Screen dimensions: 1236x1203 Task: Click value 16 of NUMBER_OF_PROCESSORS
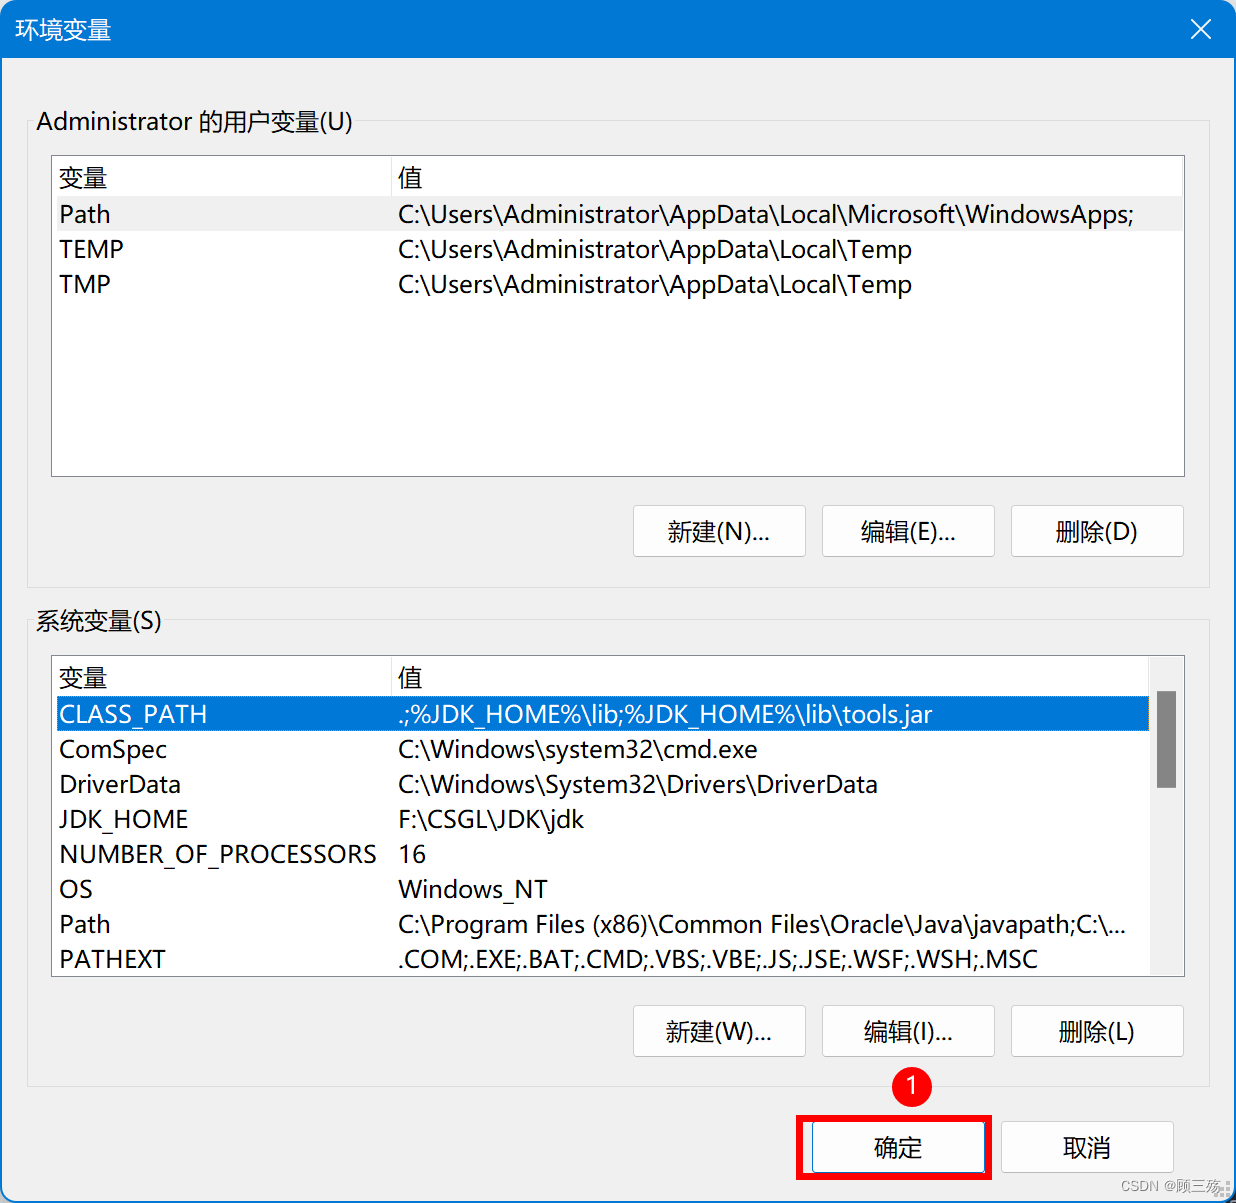pos(412,854)
